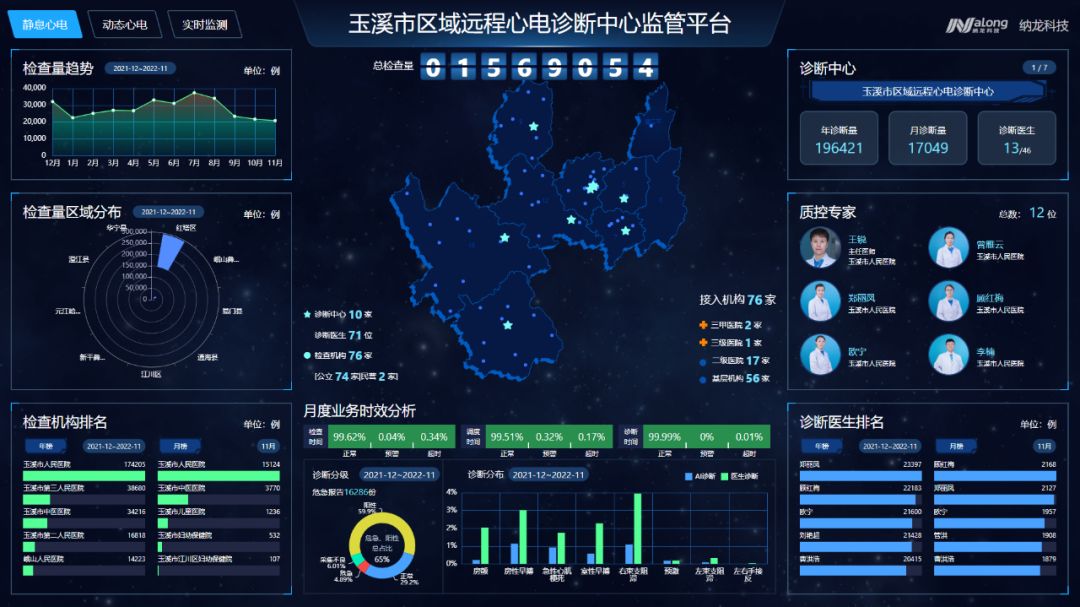Open 年榜 date range in 检查机构排名

pyautogui.click(x=114, y=446)
